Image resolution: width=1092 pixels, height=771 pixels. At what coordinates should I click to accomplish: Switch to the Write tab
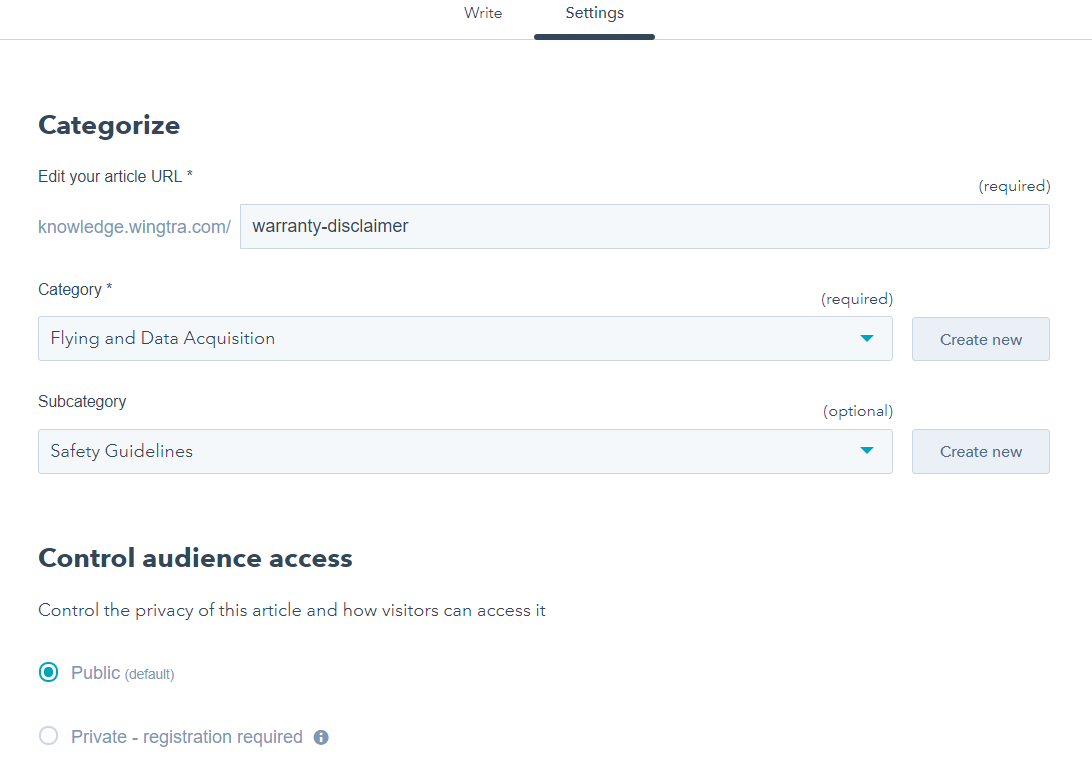[x=483, y=14]
